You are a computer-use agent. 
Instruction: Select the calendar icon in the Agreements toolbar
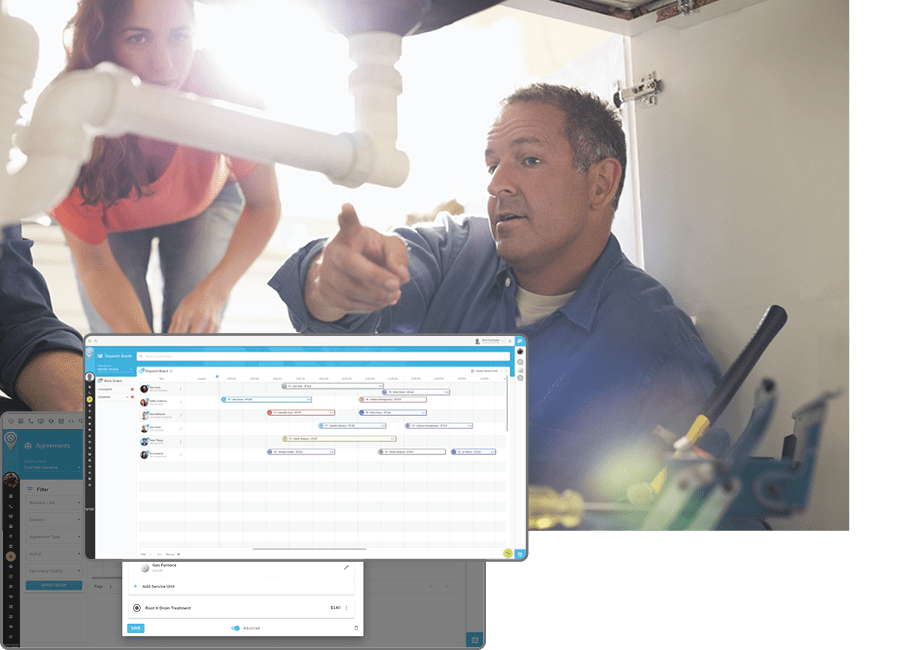[x=19, y=421]
